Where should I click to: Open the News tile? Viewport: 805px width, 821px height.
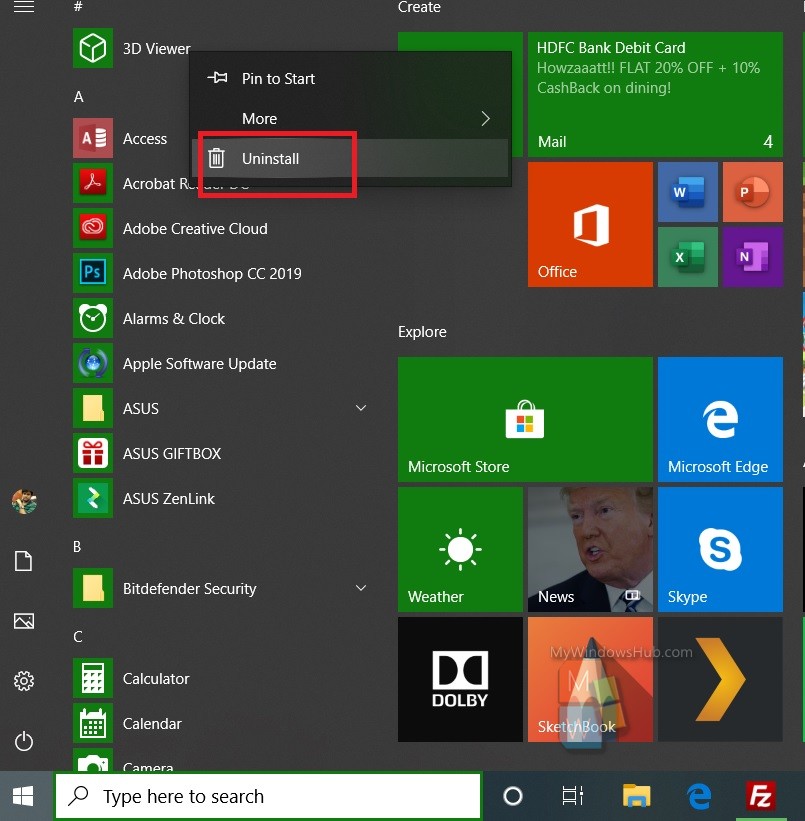590,549
